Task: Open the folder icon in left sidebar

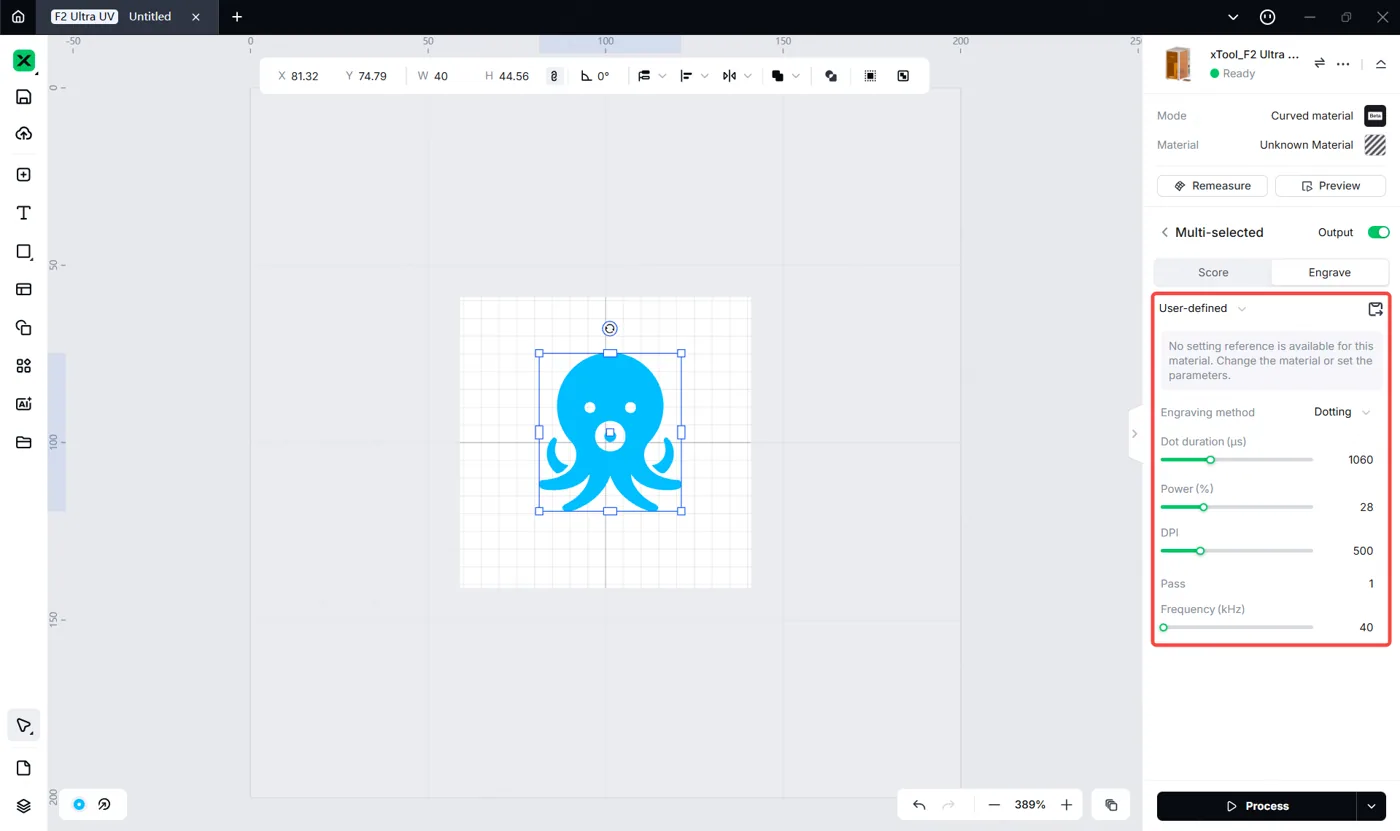Action: click(24, 442)
